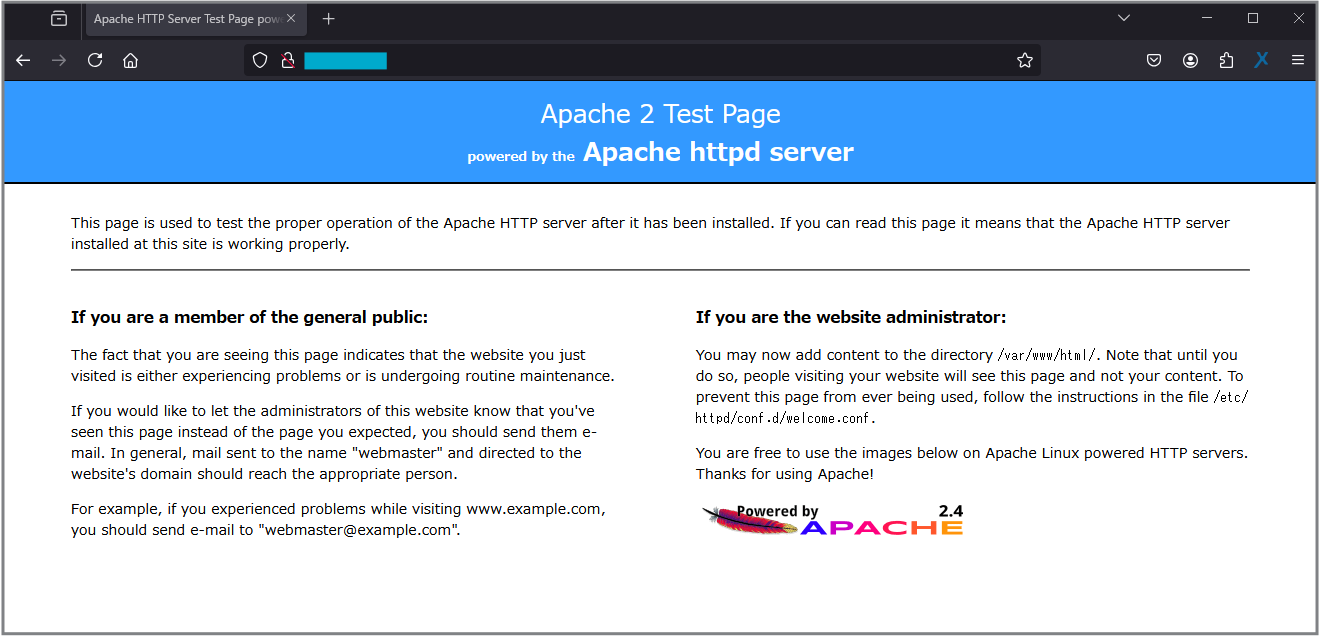This screenshot has height=636, width=1319.
Task: Bookmark this page with the star icon
Action: pos(1024,60)
